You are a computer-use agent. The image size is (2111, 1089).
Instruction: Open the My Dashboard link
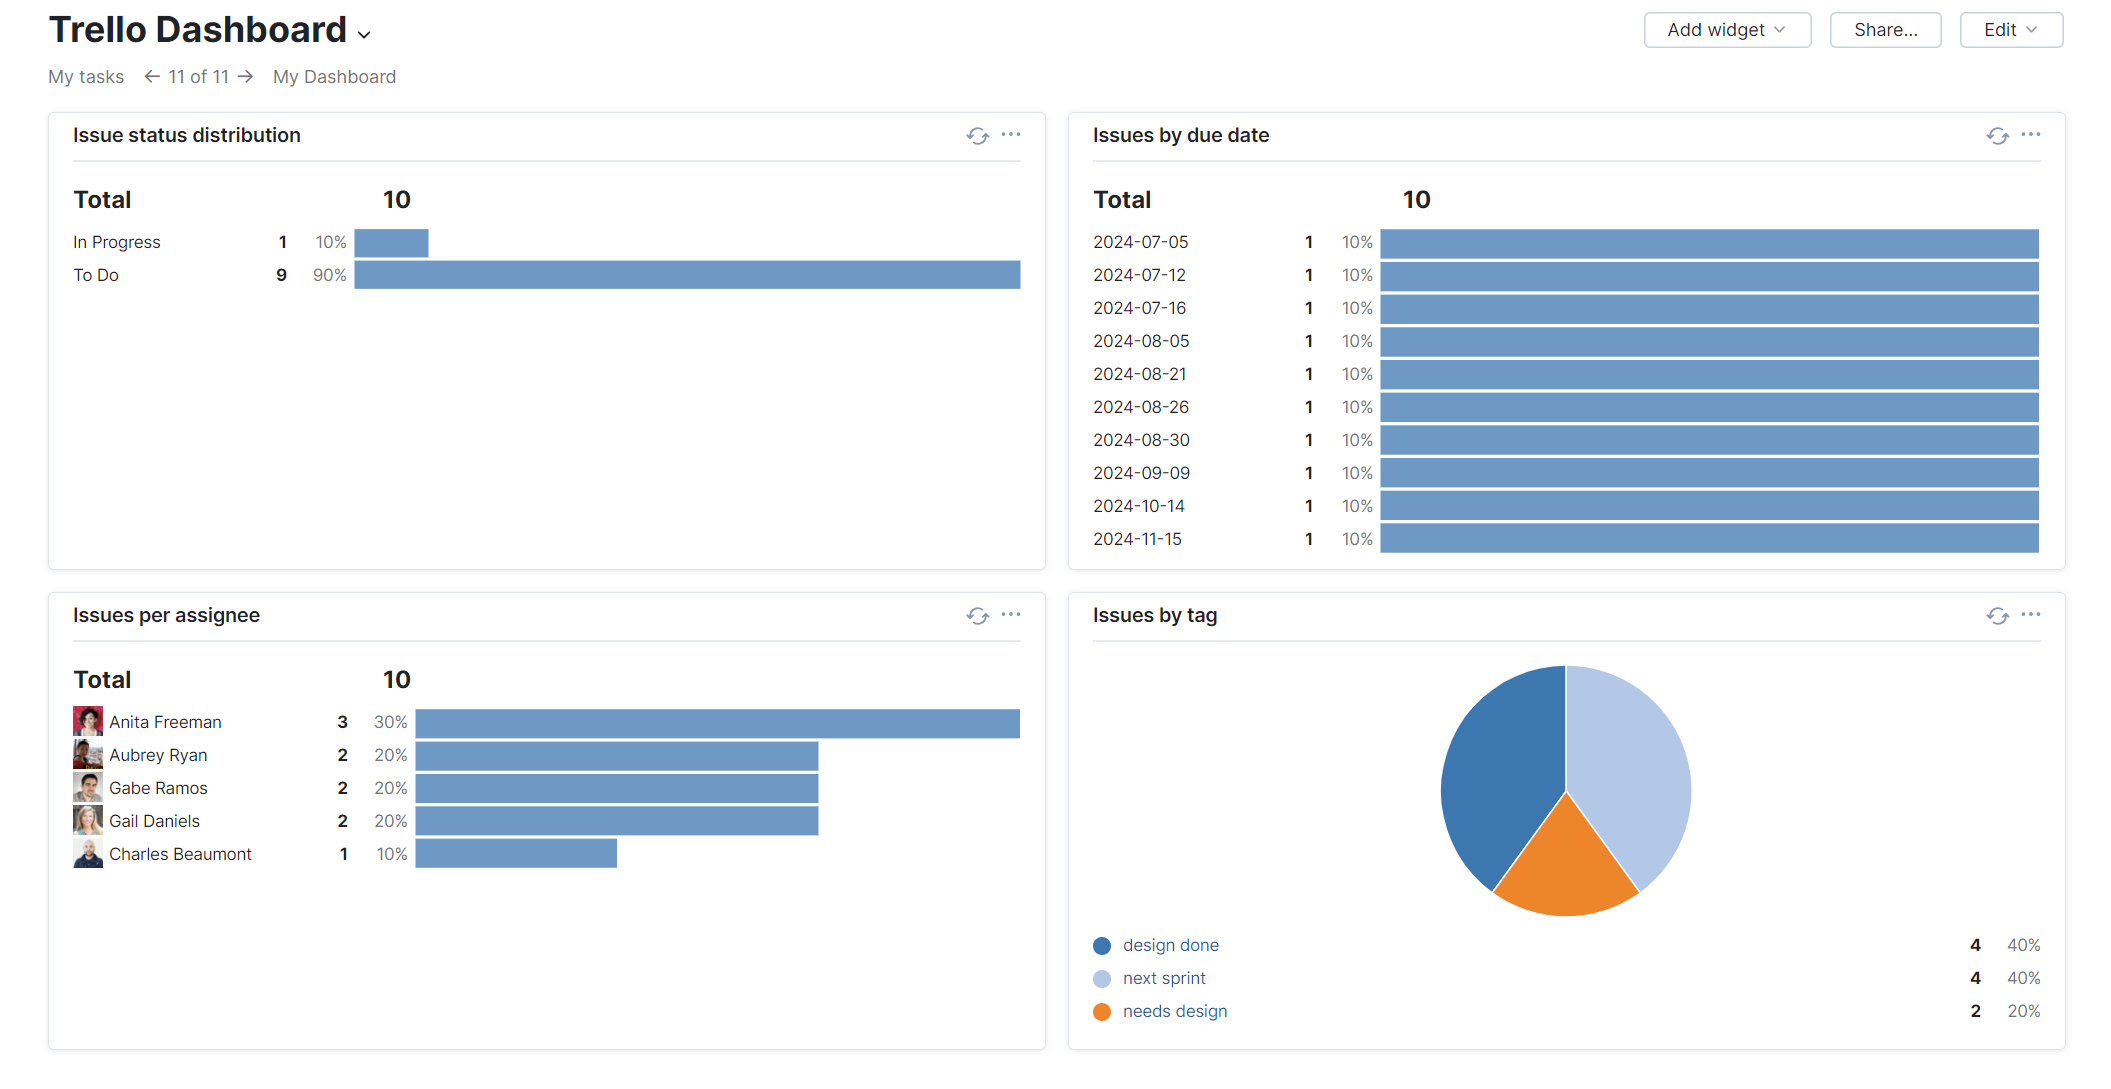[x=334, y=77]
